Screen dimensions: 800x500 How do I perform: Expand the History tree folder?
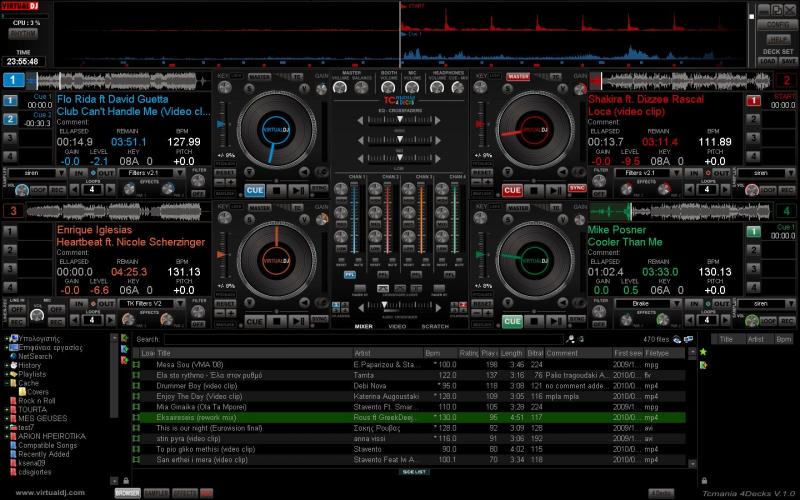[7, 365]
